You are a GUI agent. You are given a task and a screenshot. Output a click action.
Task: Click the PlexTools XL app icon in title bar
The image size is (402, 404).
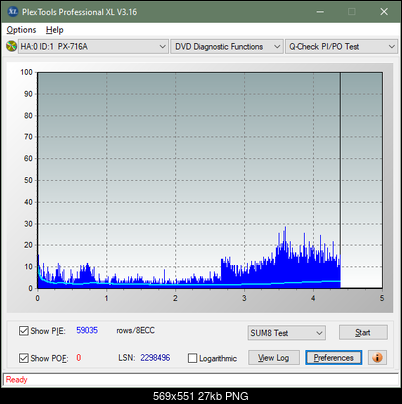coord(13,12)
